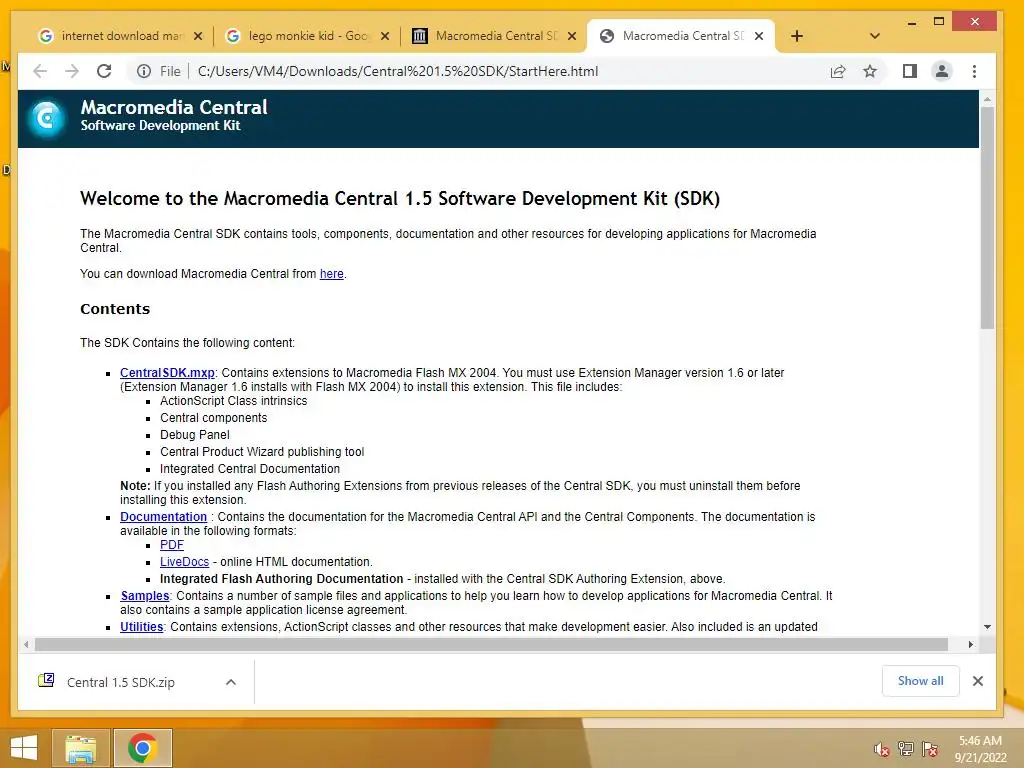This screenshot has width=1024, height=768.
Task: Share this page via share icon
Action: [x=838, y=71]
